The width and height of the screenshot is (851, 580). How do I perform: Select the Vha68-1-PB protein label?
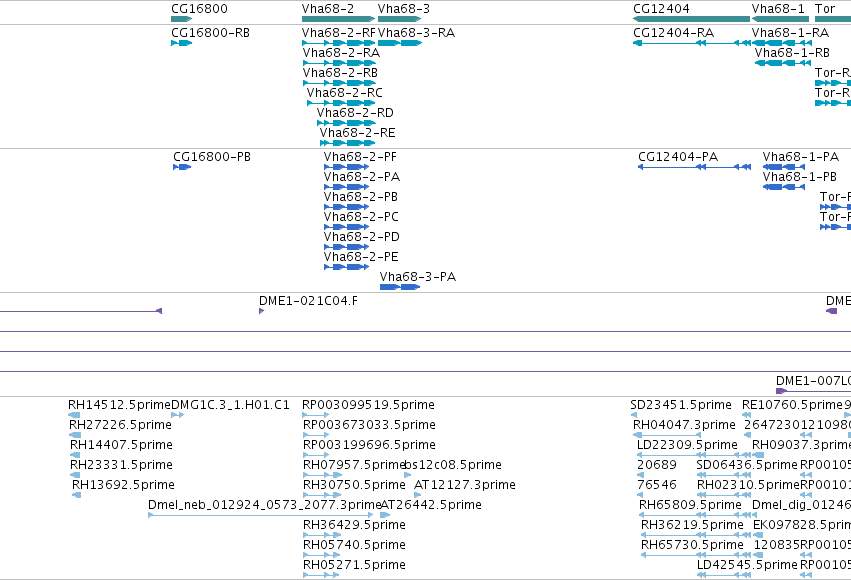pyautogui.click(x=799, y=177)
